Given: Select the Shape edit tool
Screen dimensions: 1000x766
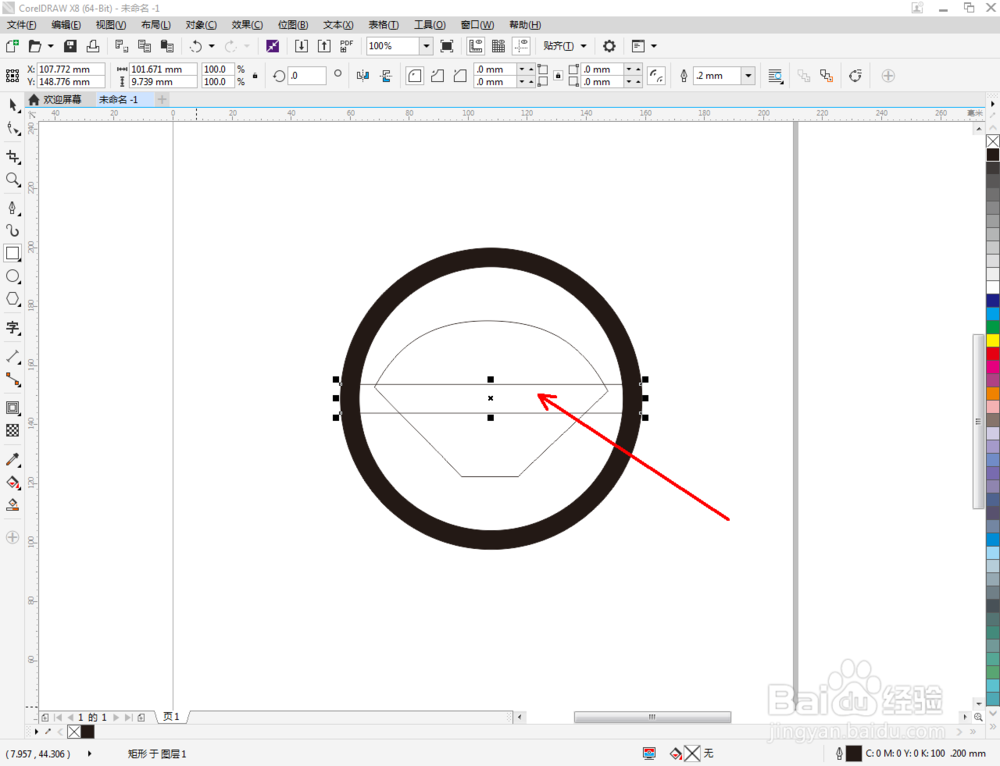Looking at the screenshot, I should click(x=13, y=129).
